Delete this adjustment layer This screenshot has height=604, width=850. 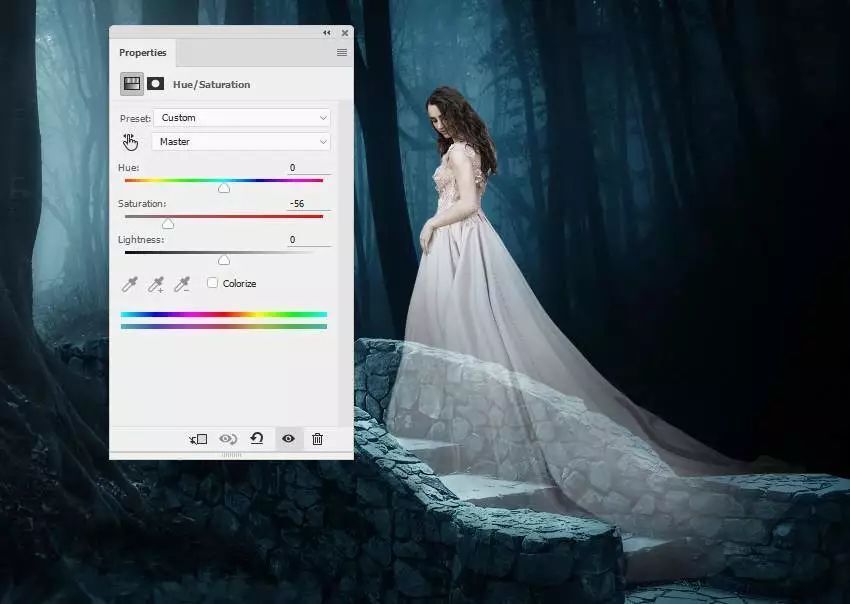click(318, 439)
